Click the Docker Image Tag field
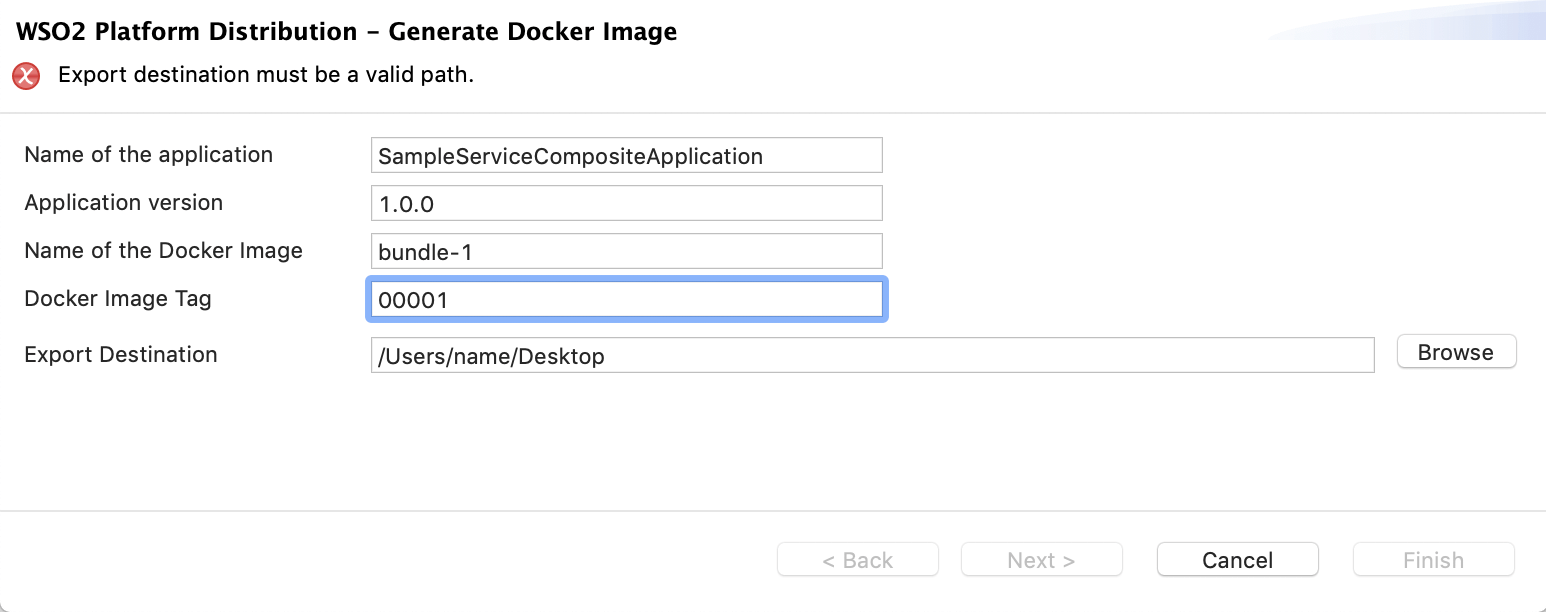This screenshot has width=1546, height=612. pyautogui.click(x=626, y=300)
